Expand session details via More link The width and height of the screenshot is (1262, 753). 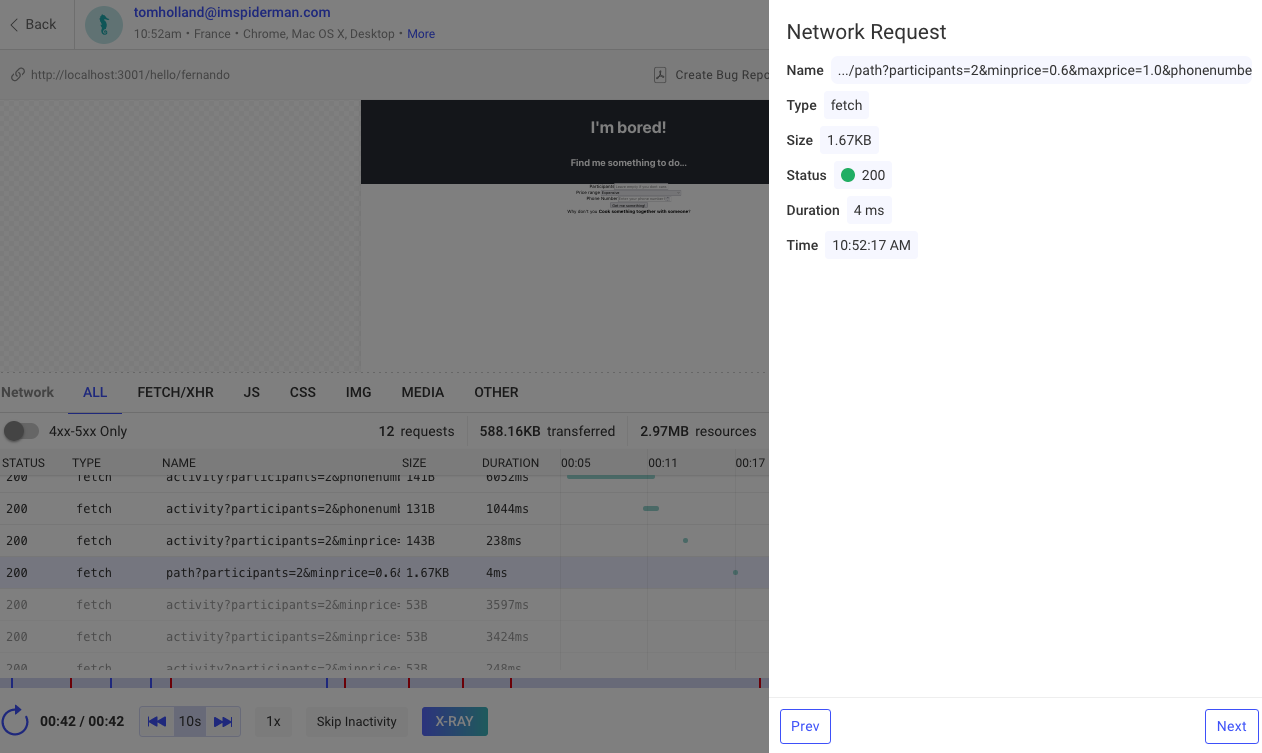pos(421,34)
